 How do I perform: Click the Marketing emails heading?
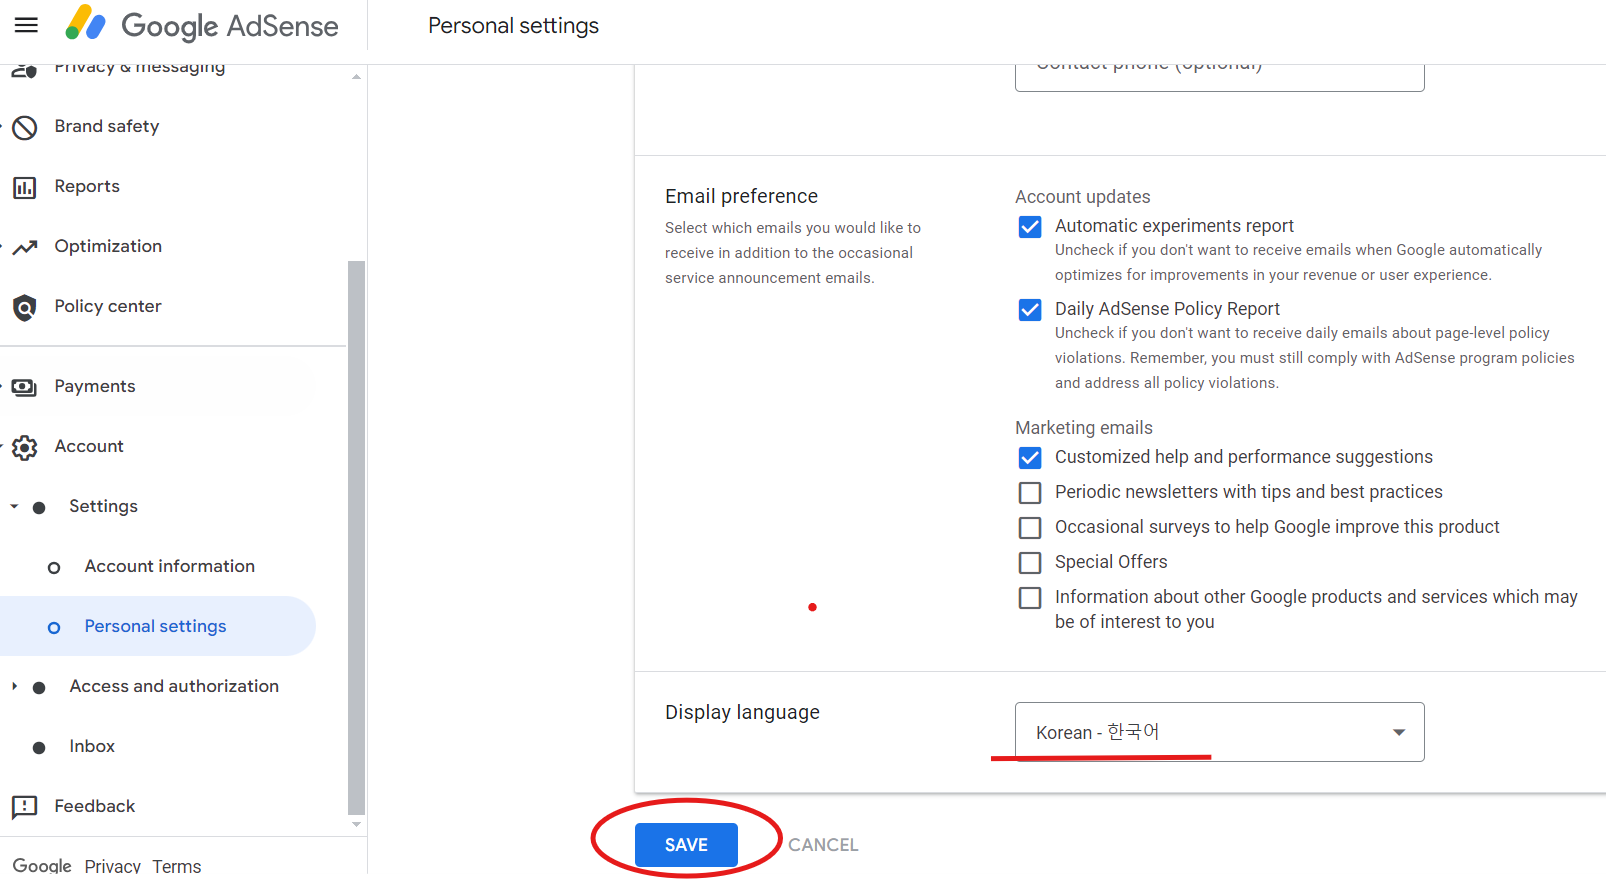point(1084,428)
